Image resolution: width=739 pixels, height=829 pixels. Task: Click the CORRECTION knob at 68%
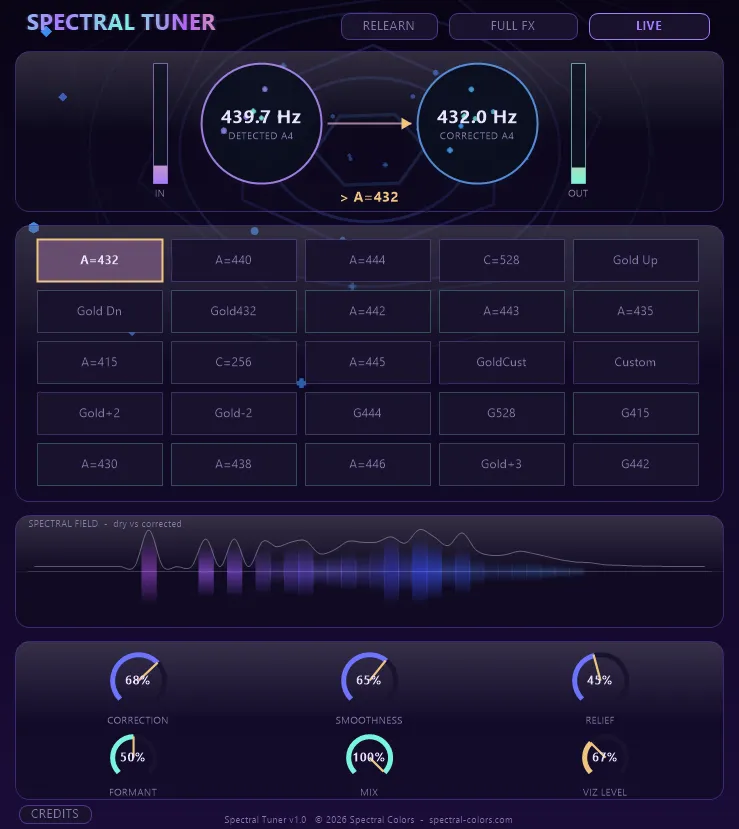[138, 680]
